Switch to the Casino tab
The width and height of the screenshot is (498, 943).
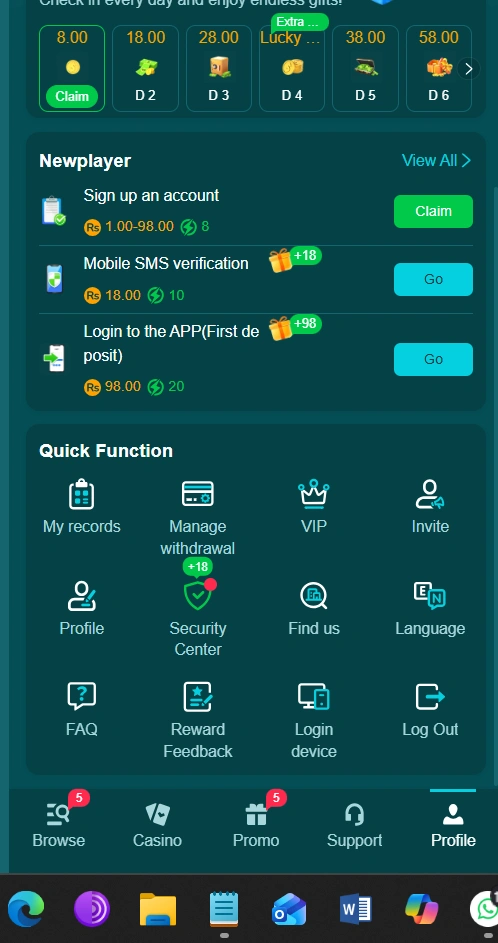[x=158, y=826]
